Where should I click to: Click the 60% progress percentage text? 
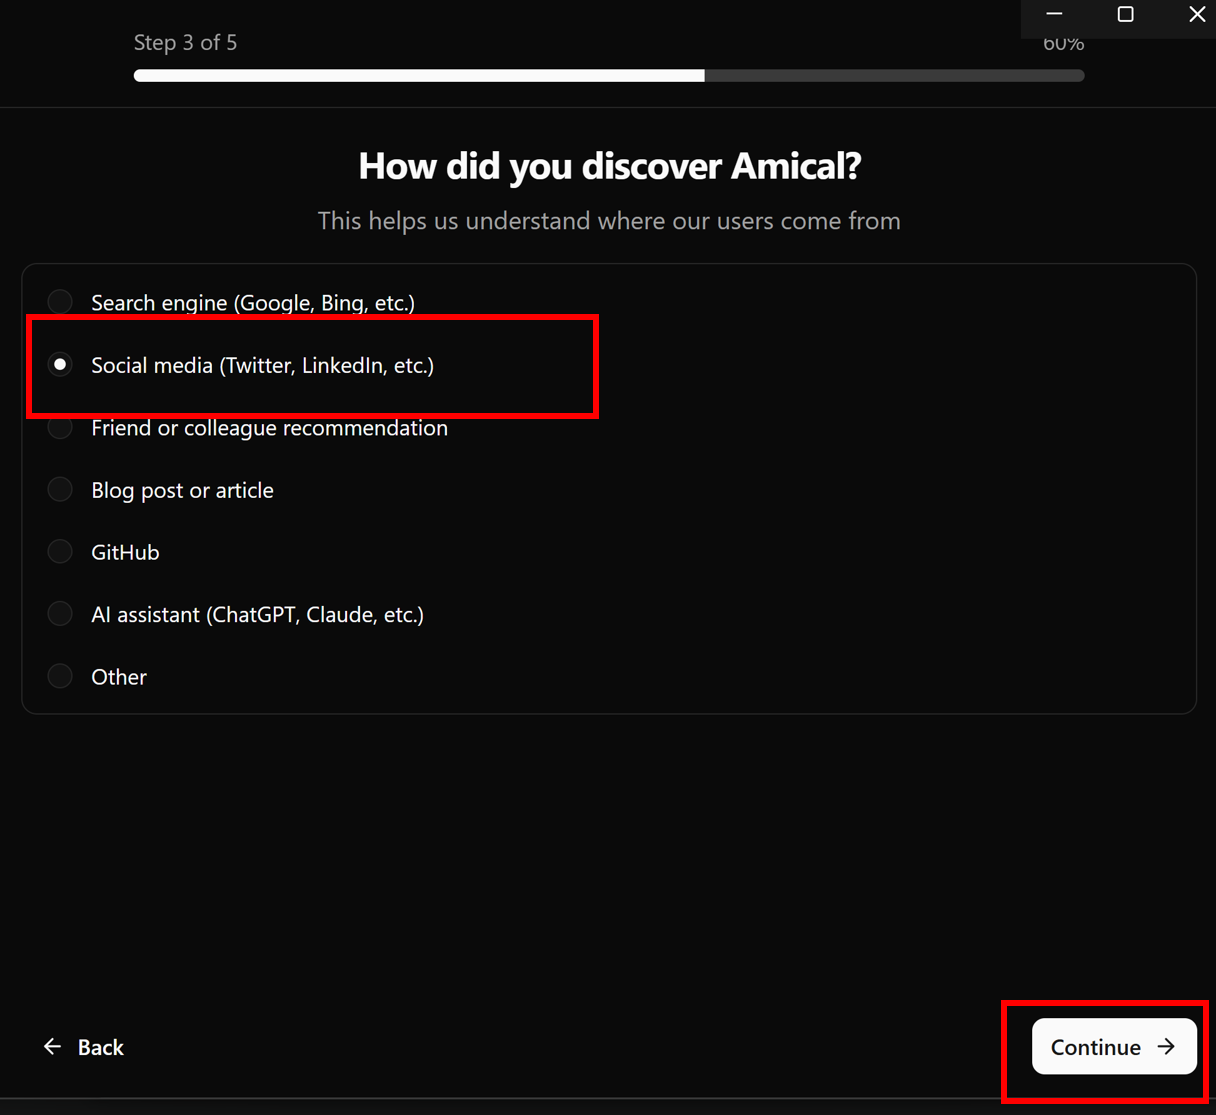(1063, 46)
